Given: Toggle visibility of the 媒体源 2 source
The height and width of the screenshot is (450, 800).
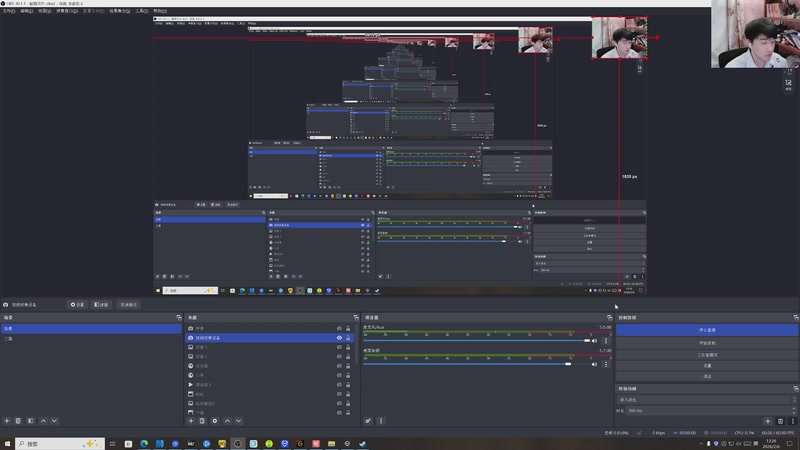Looking at the screenshot, I should tap(339, 385).
